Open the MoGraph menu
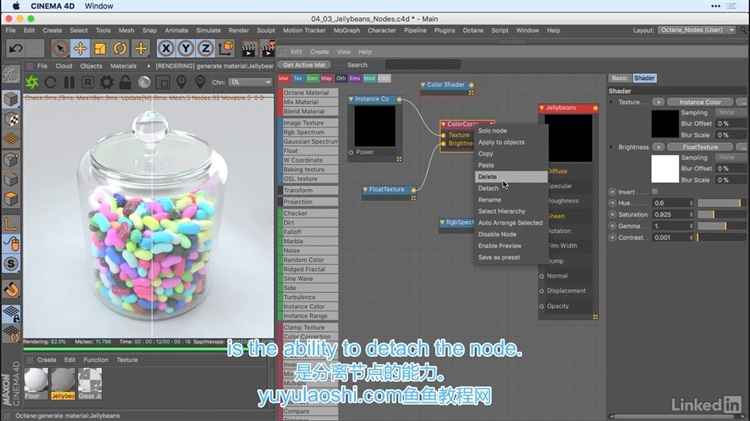 (346, 30)
